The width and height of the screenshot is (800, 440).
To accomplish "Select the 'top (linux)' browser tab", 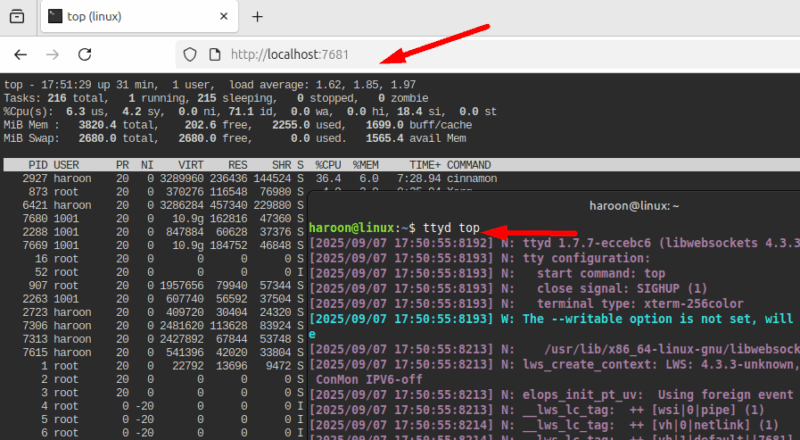I will (x=139, y=17).
